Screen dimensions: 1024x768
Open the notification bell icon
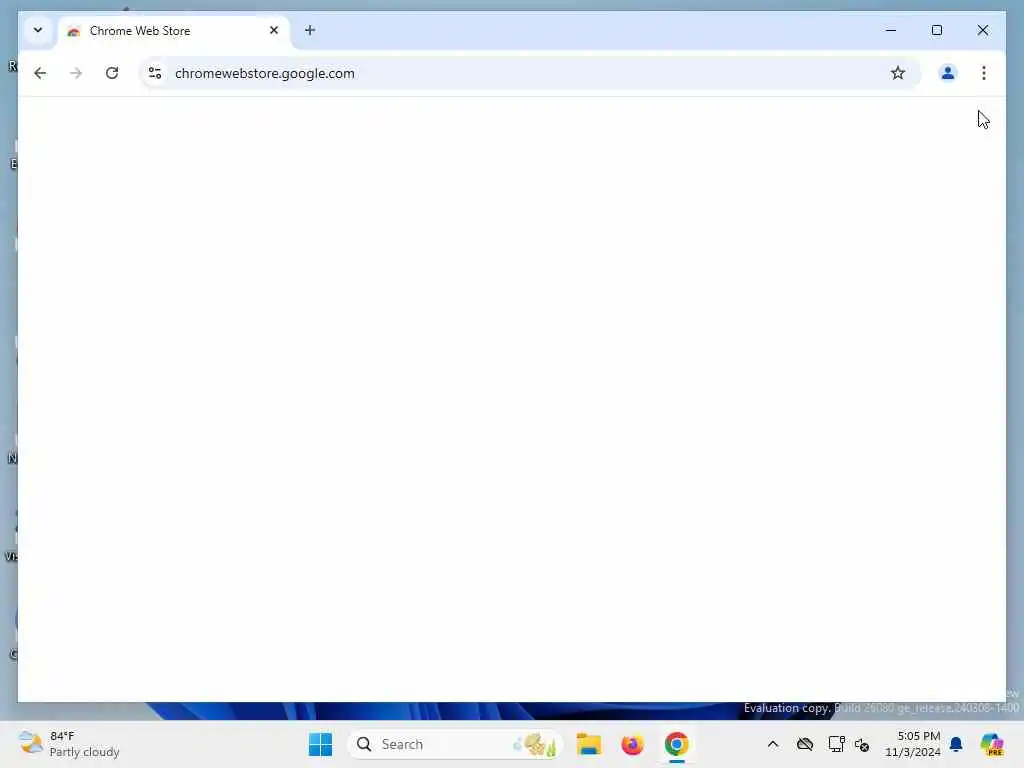coord(956,744)
